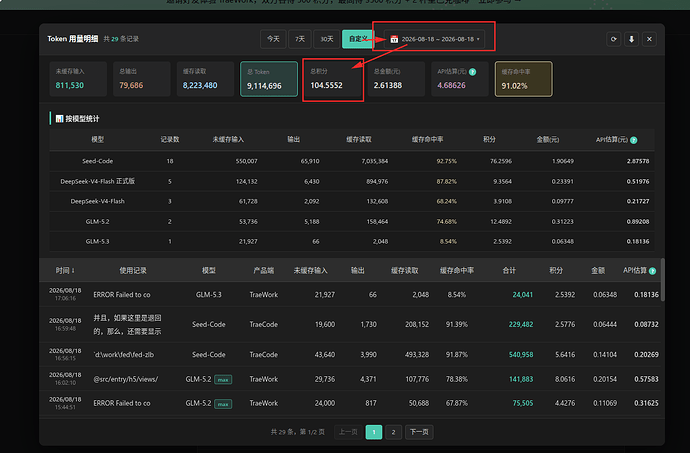This screenshot has width=690, height=453.
Task: Select the 7天 time range tab
Action: tap(300, 39)
